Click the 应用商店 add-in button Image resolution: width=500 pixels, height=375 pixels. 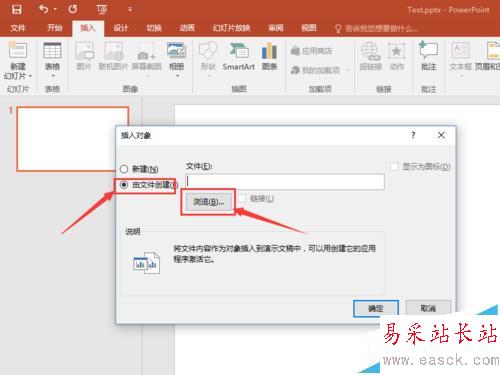311,51
